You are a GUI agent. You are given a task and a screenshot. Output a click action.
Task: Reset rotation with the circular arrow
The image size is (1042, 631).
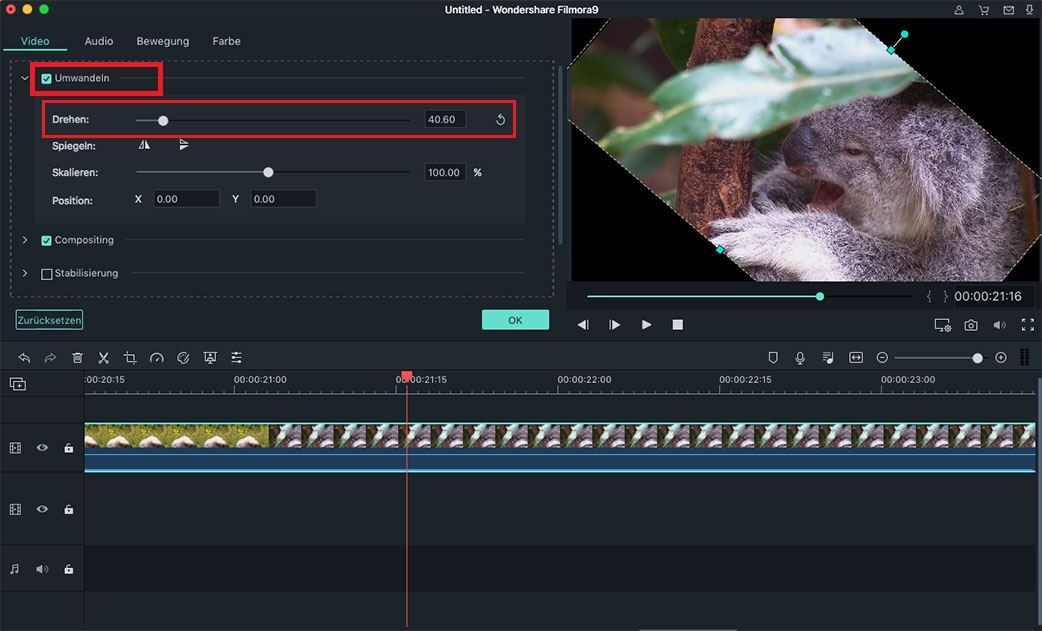[x=500, y=120]
